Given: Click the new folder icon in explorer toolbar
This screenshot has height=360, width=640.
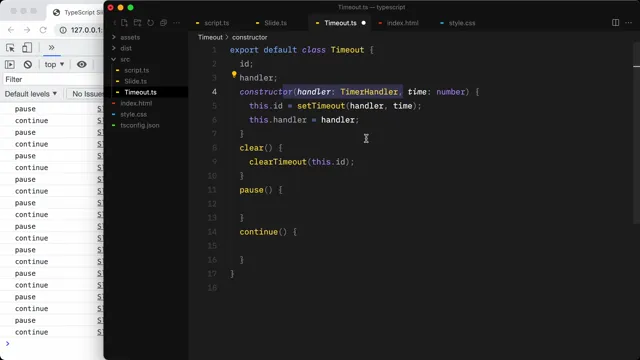Looking at the screenshot, I should [x=138, y=23].
